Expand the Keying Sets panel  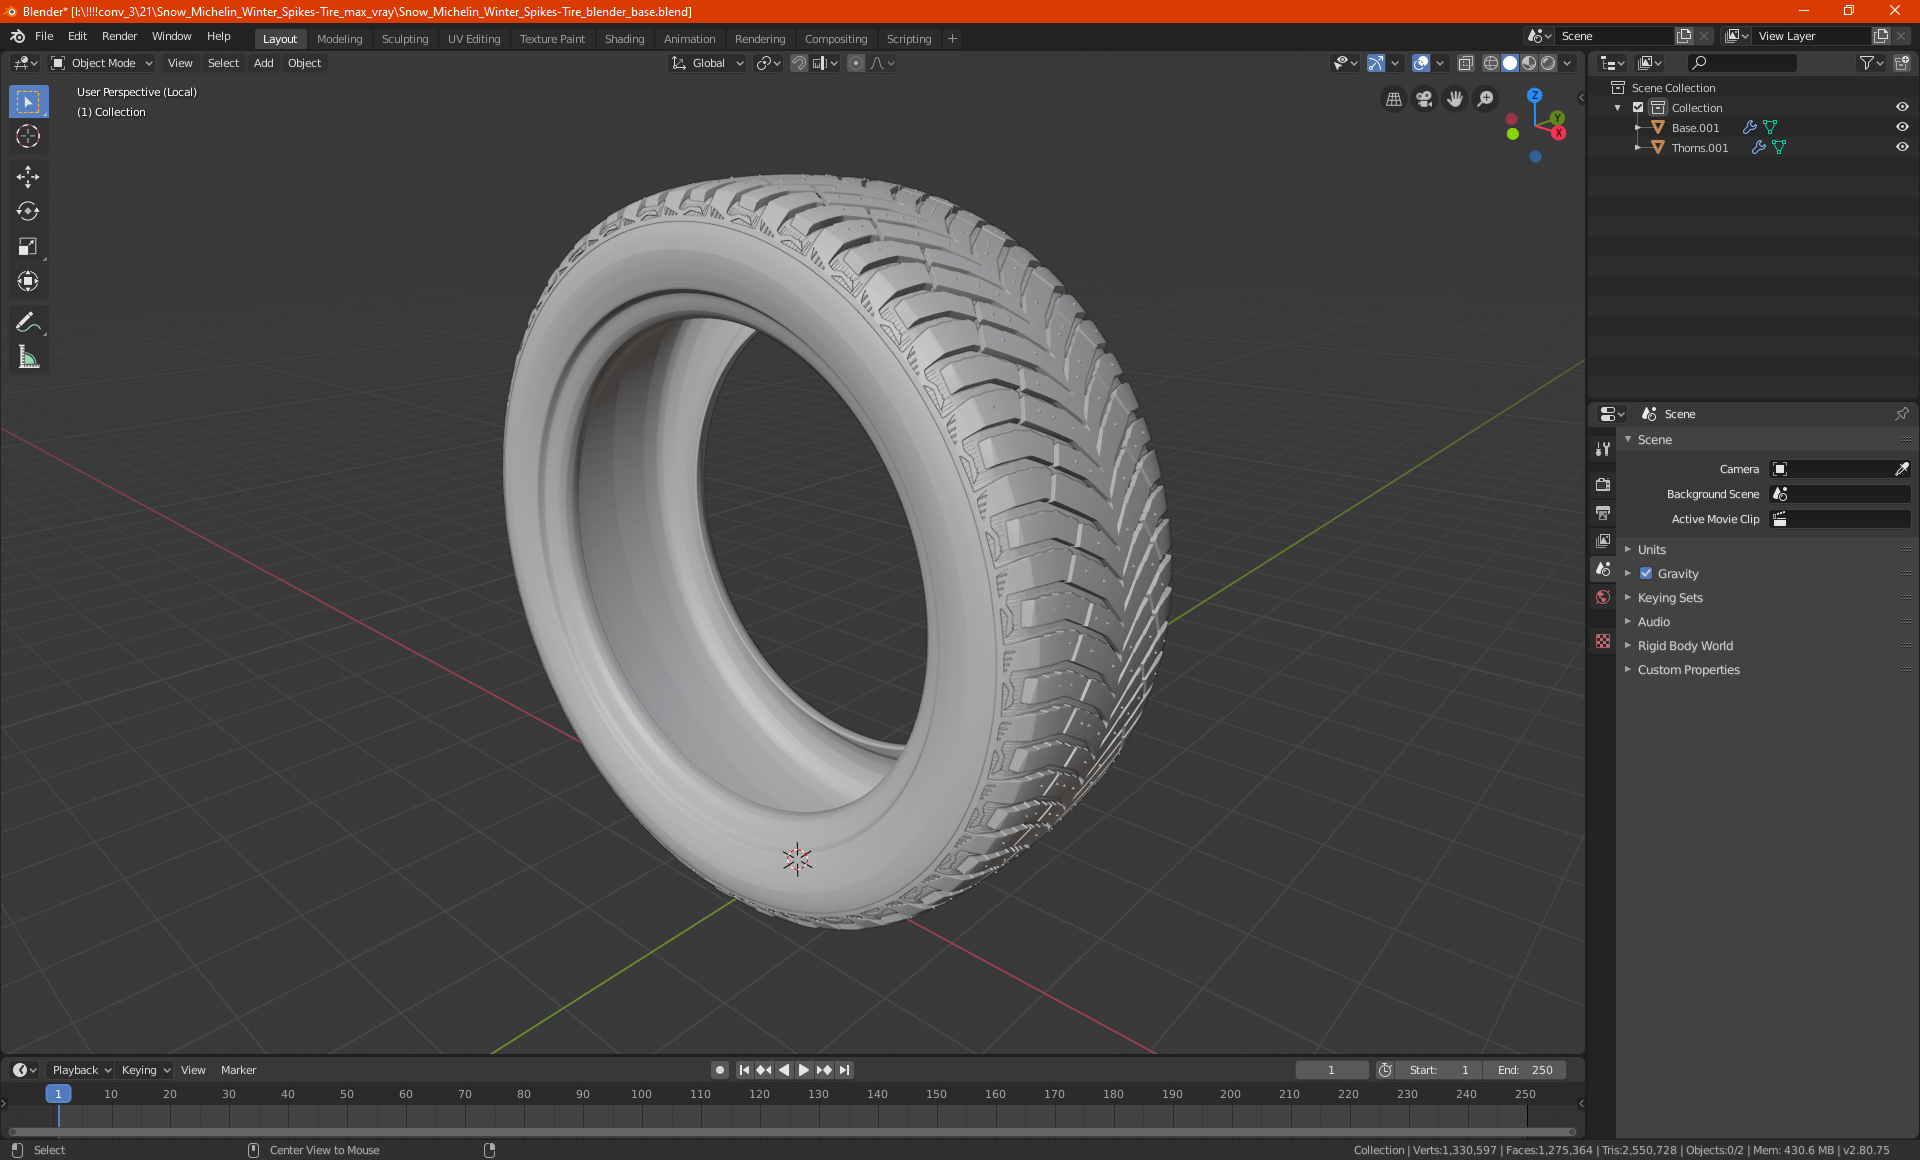(x=1669, y=598)
